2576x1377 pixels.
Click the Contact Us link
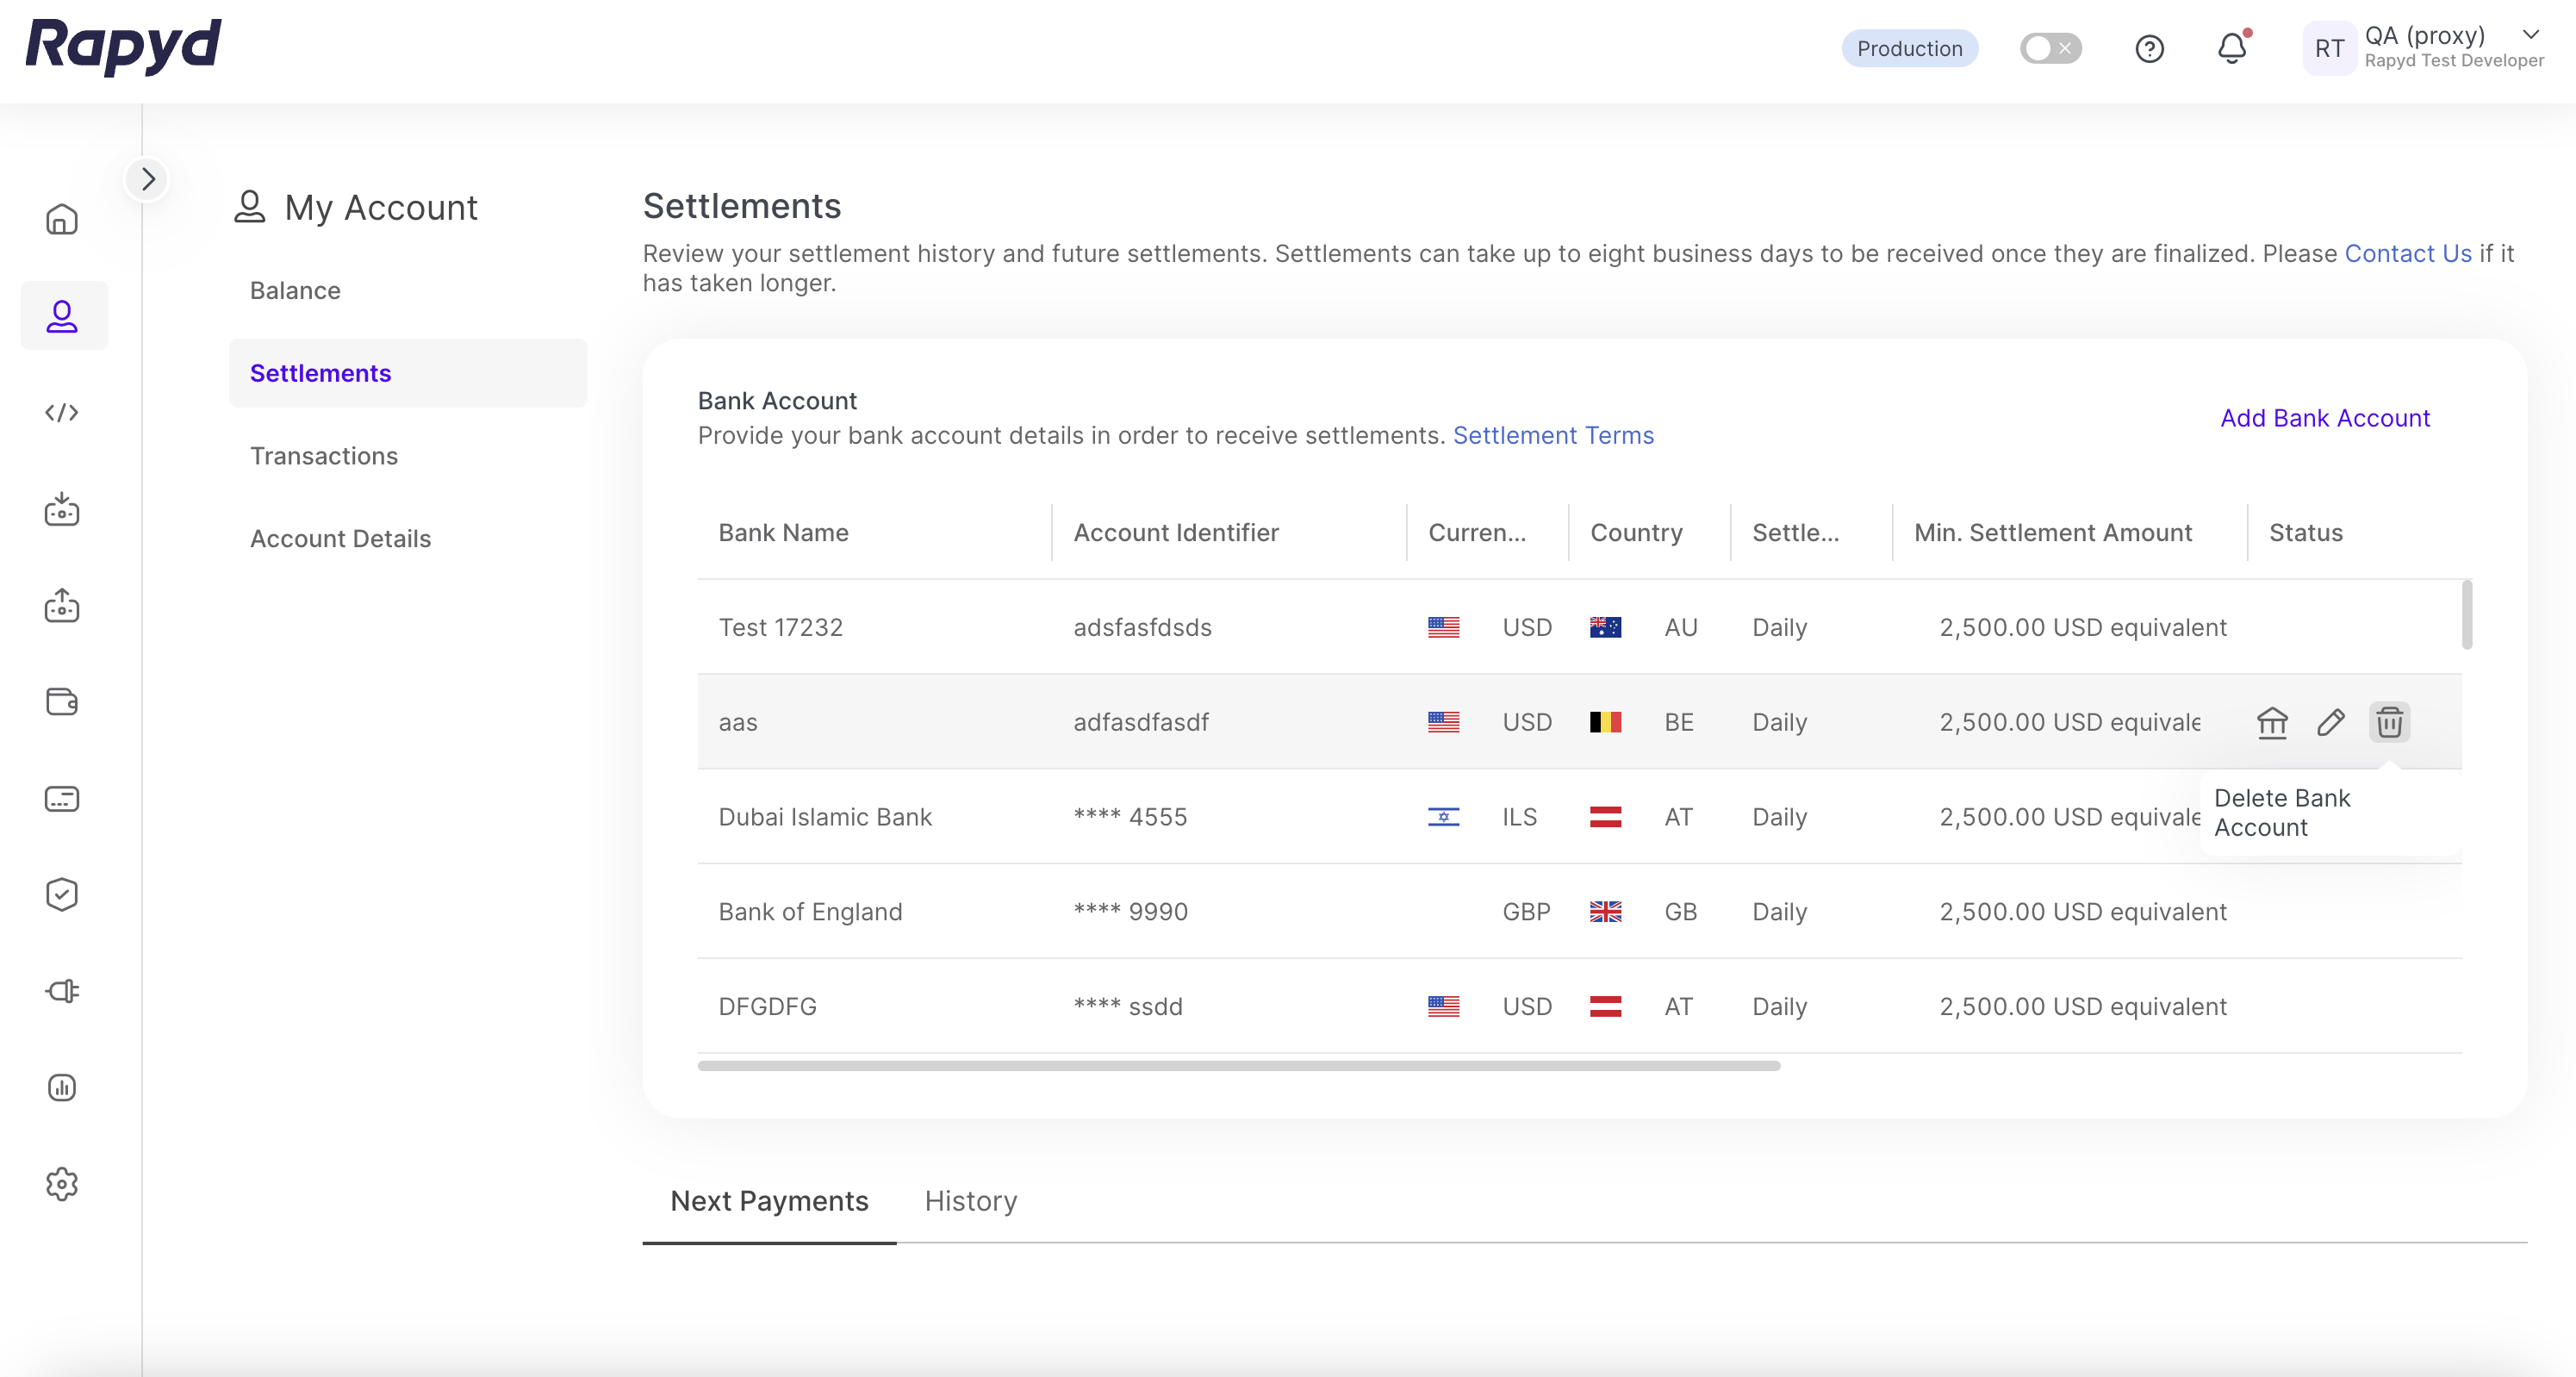[2408, 253]
